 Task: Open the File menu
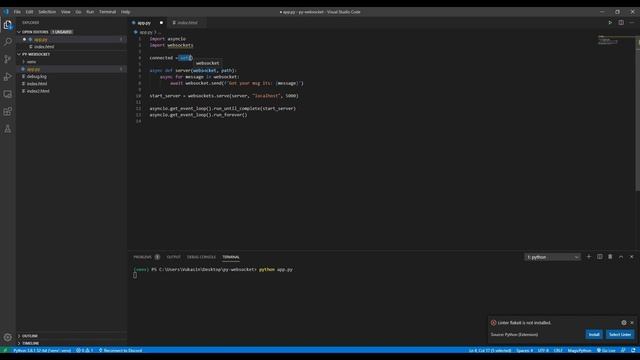(17, 12)
